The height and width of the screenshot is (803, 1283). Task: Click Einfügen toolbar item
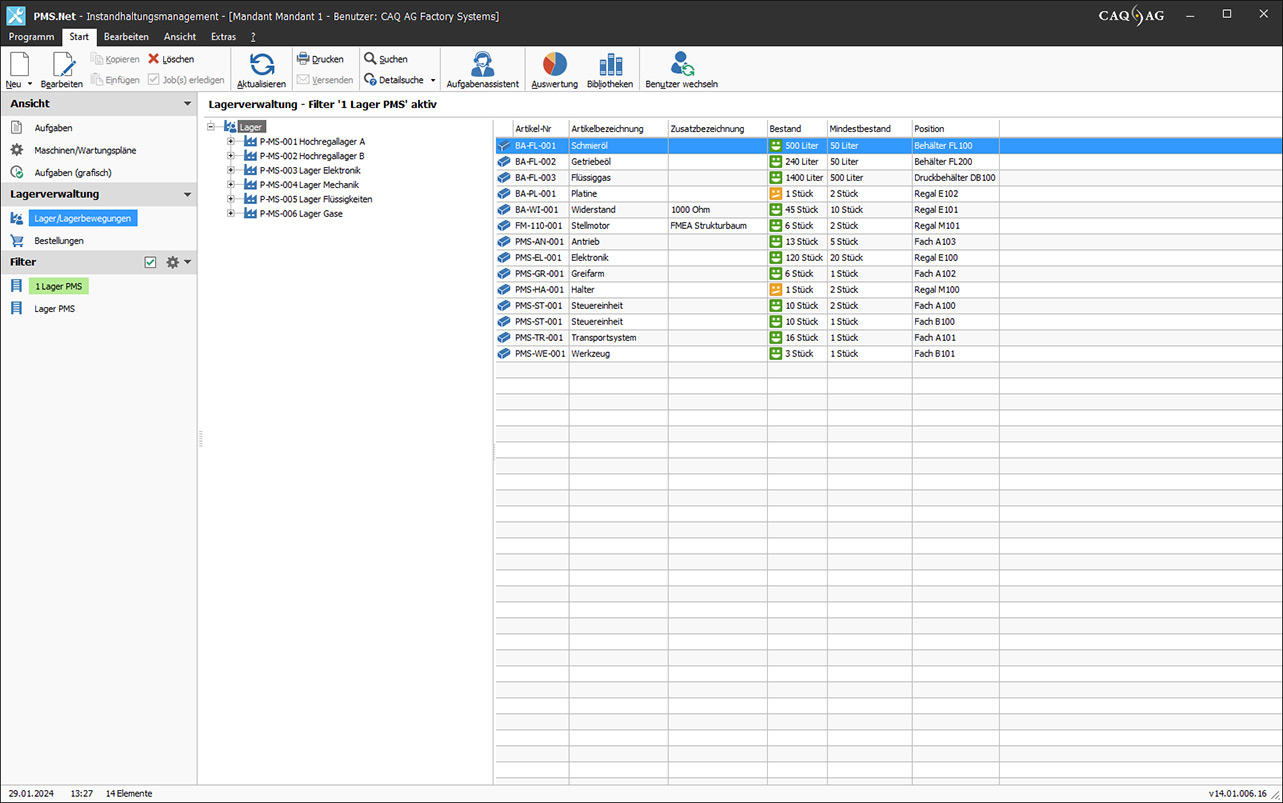click(115, 80)
